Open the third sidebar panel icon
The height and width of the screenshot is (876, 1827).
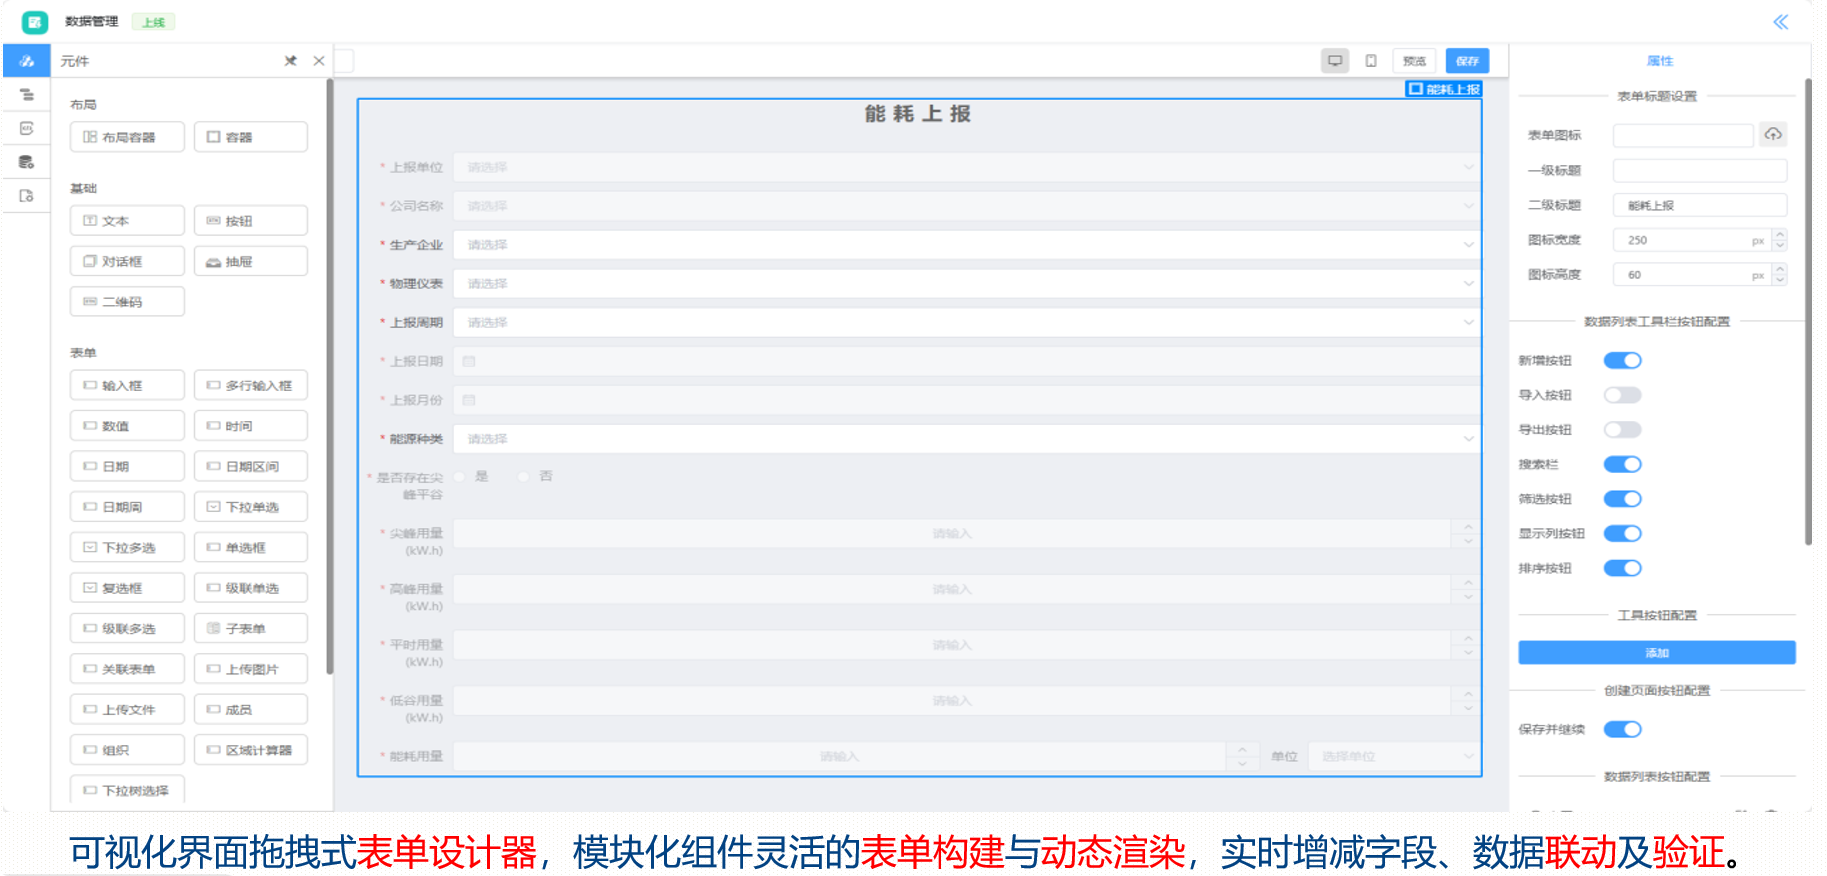27,128
